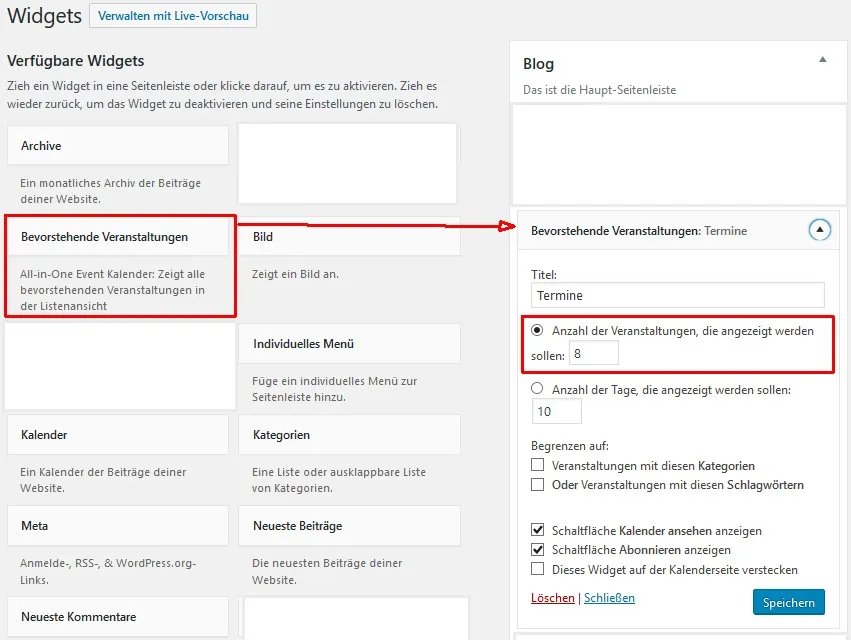
Task: Click the events count field showing 8
Action: click(x=593, y=353)
